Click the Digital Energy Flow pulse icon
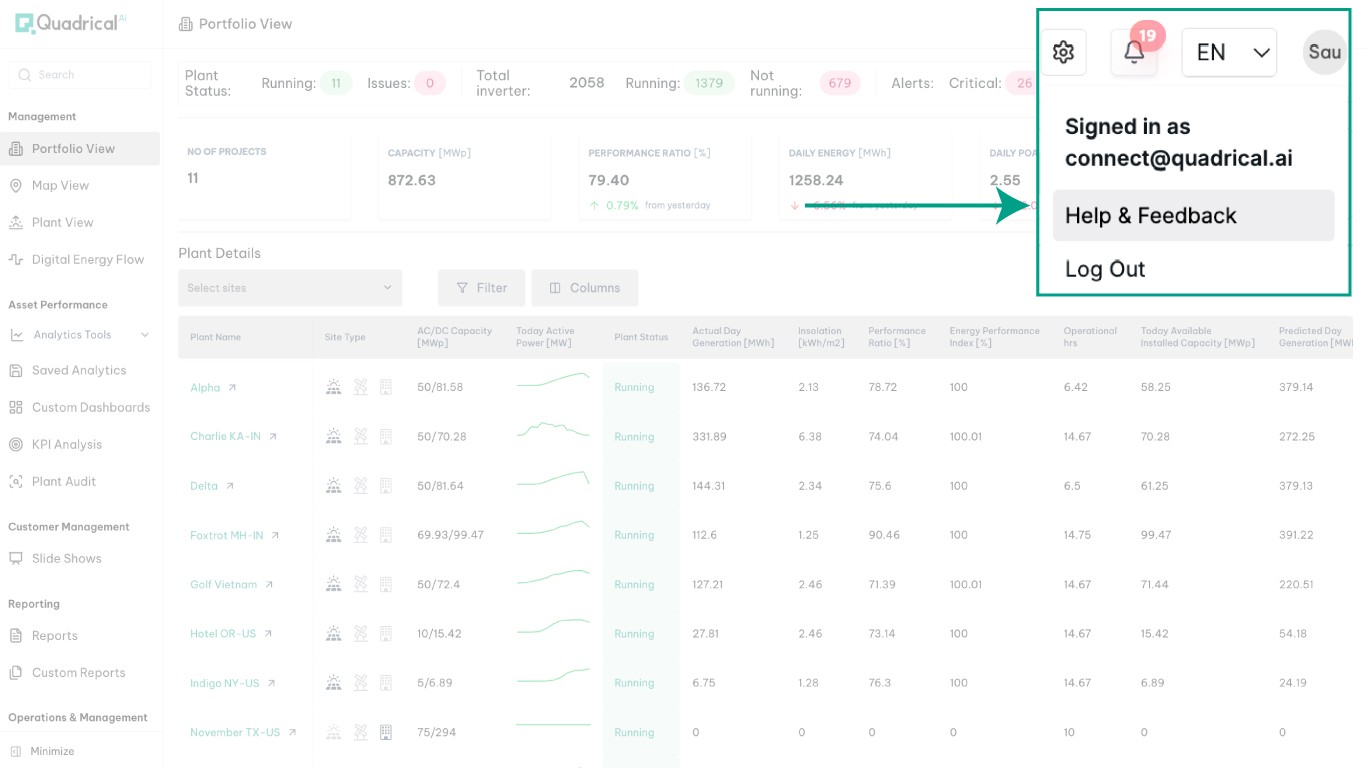 [x=15, y=260]
